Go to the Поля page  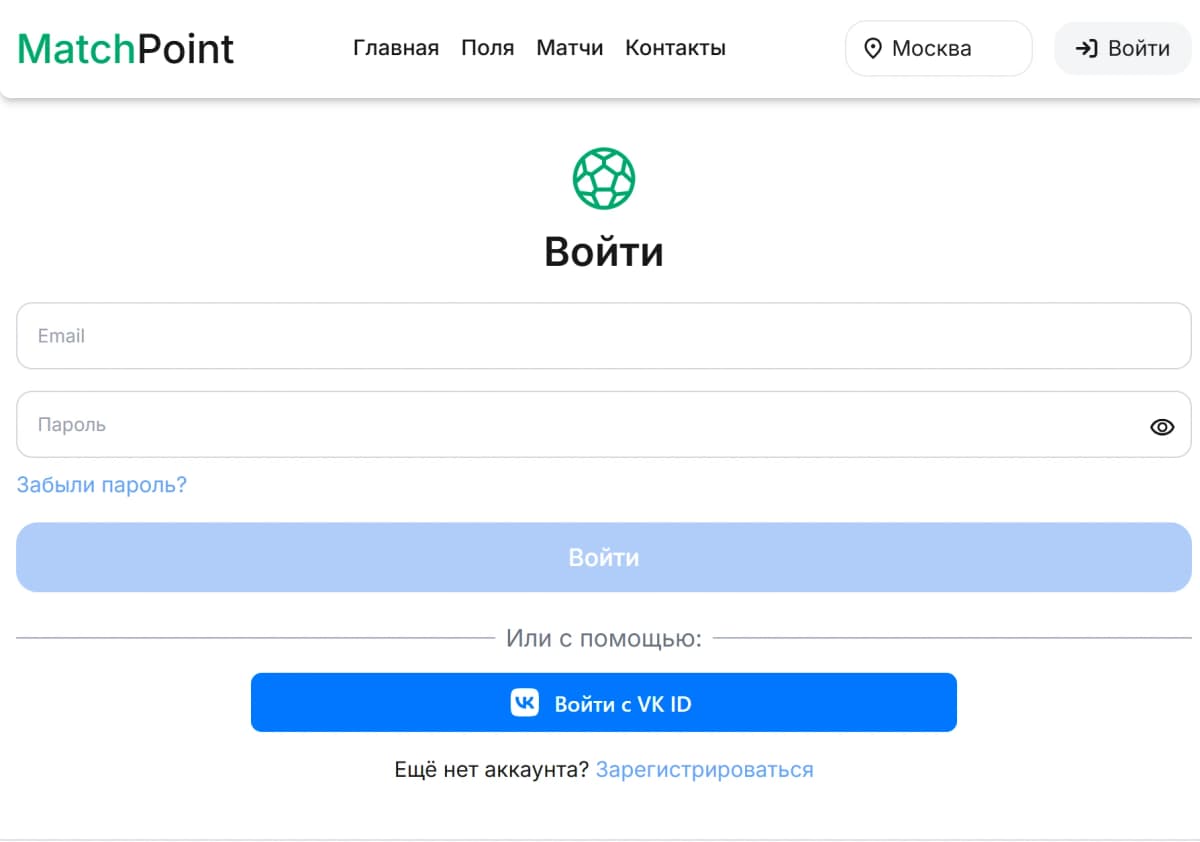(x=487, y=48)
